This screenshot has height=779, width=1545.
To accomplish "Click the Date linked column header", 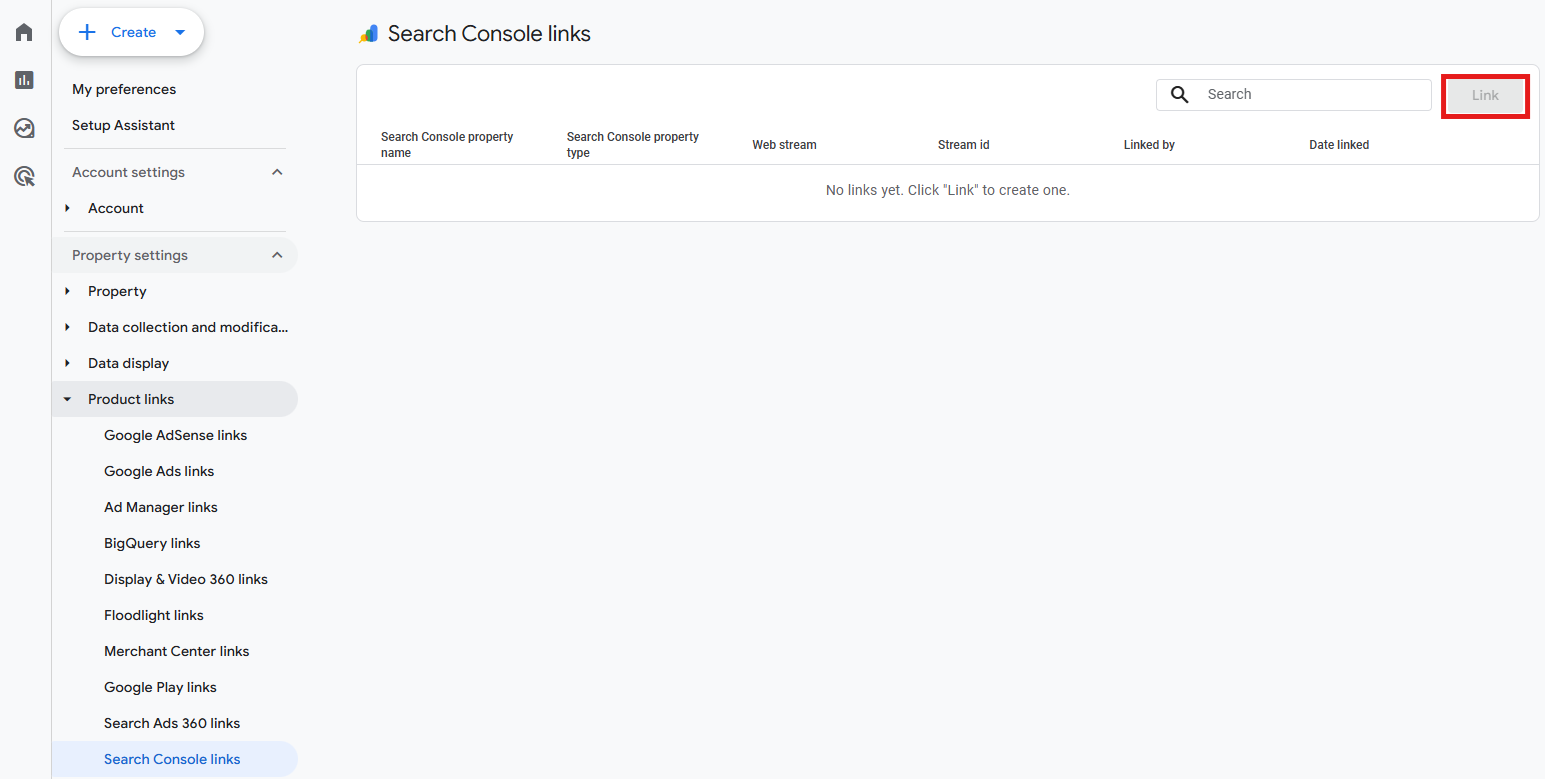I will pos(1339,145).
